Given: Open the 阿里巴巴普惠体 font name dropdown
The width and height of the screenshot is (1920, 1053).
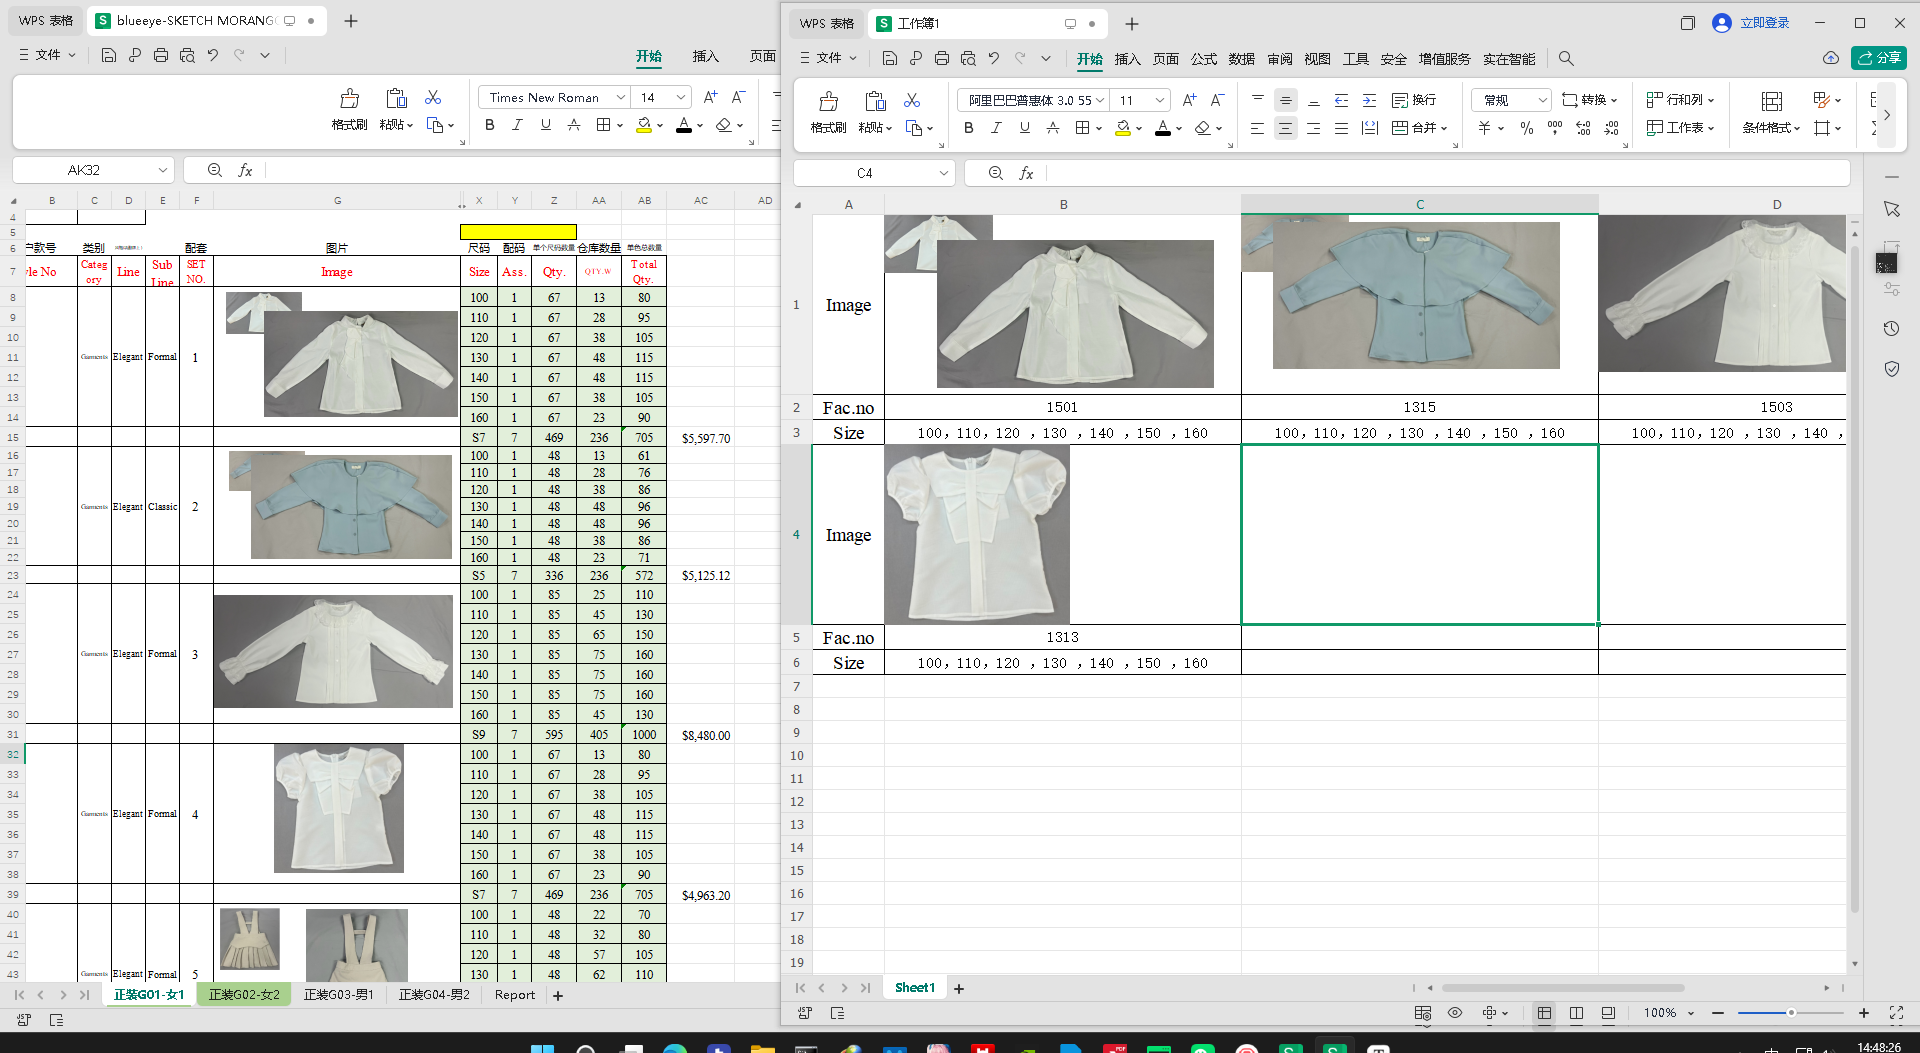Looking at the screenshot, I should coord(1100,100).
